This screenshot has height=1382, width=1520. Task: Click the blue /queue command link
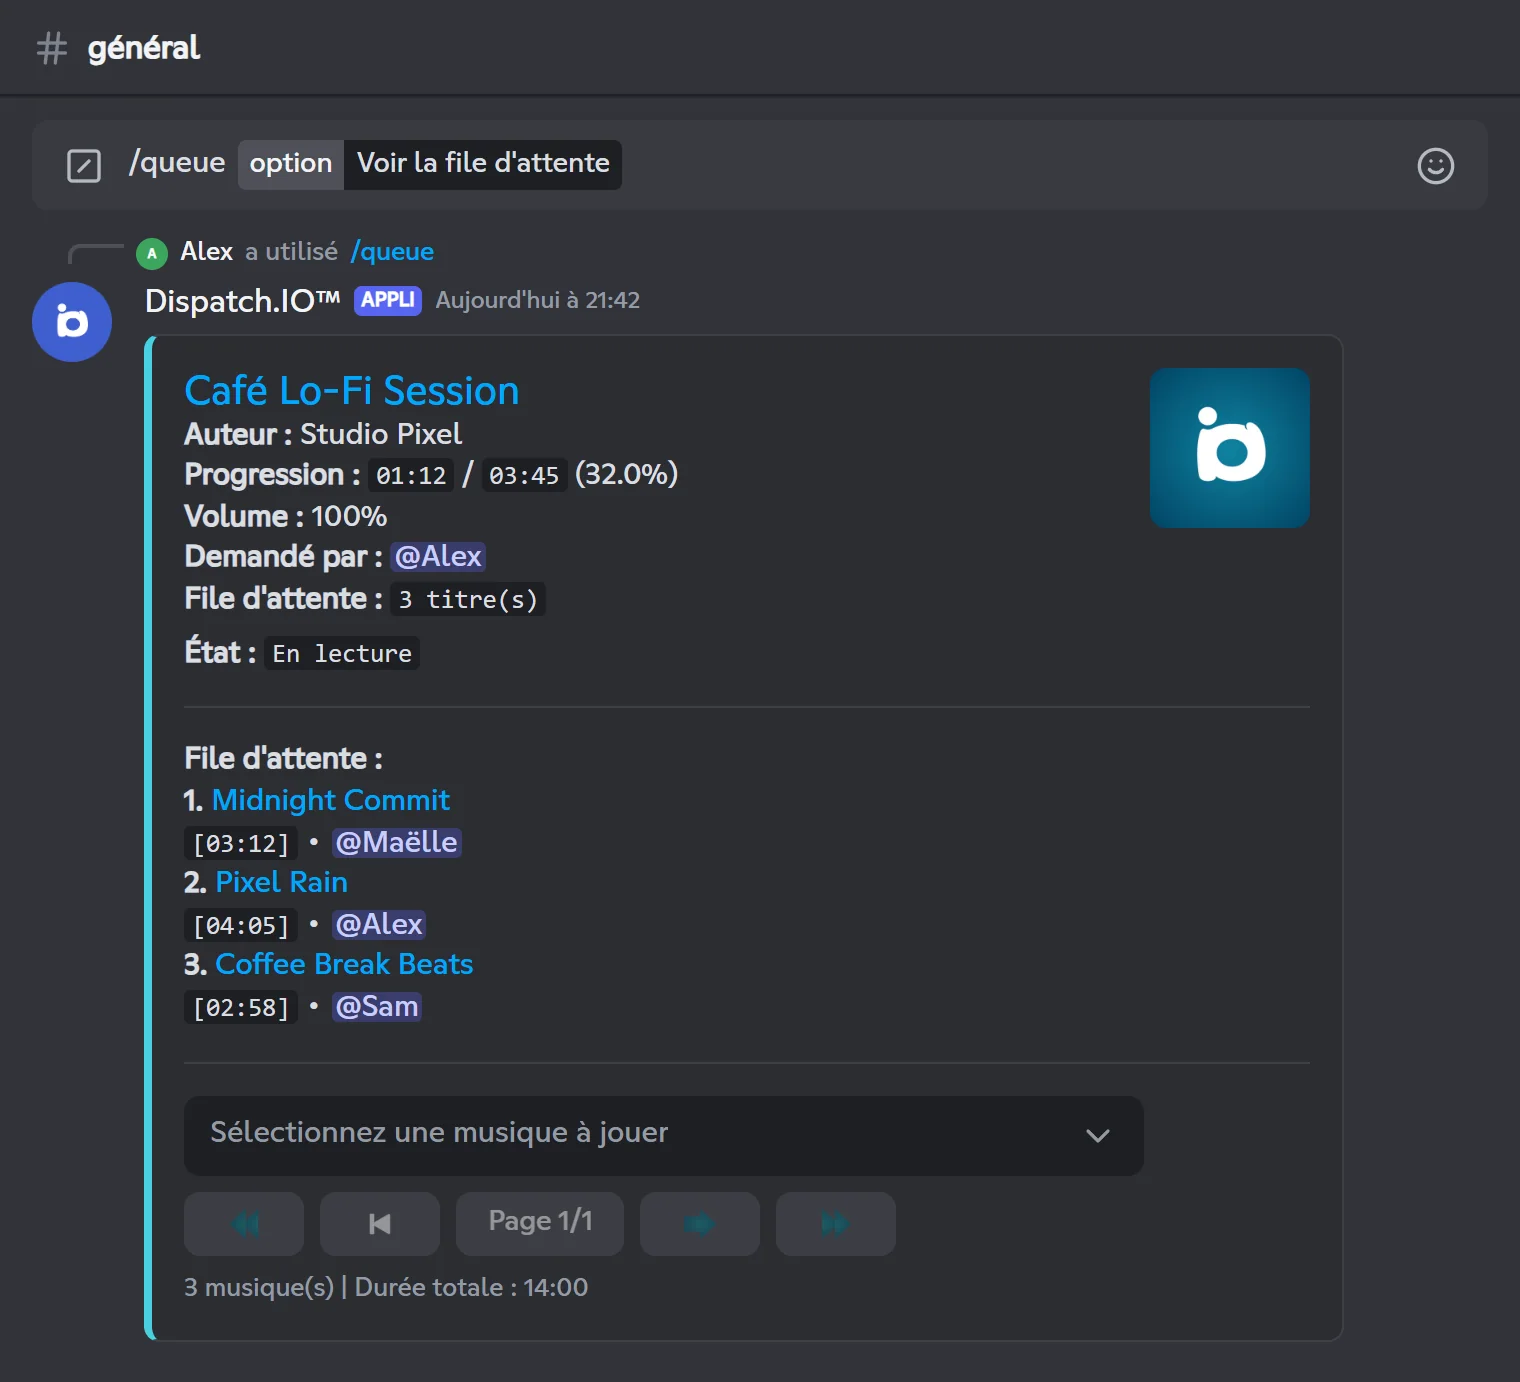392,252
